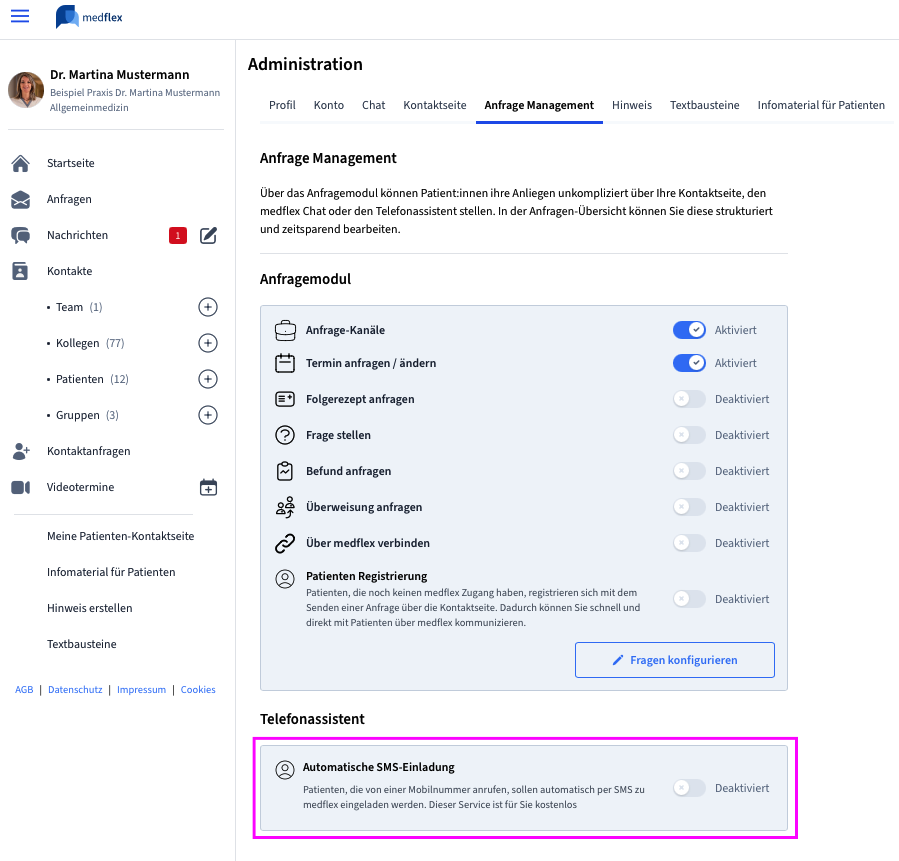Open the Team (1) contacts list
899x861 pixels.
79,307
